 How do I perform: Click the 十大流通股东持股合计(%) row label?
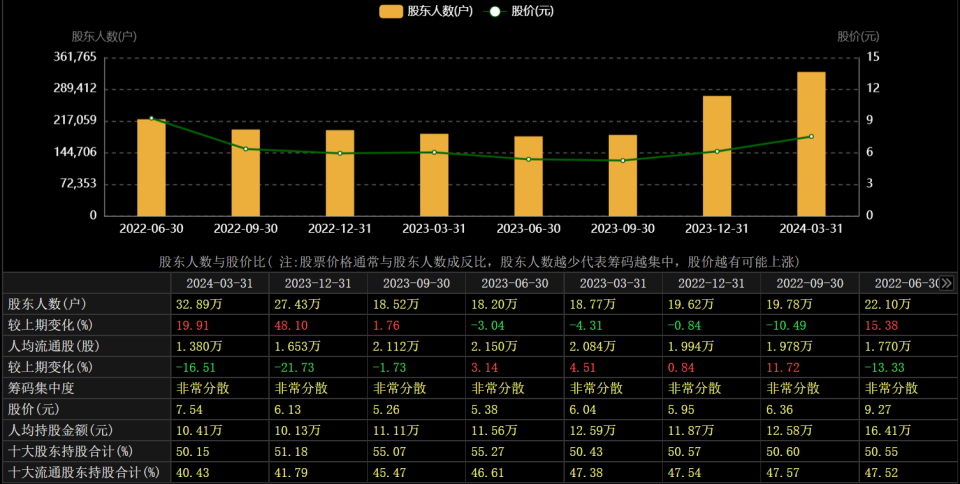83,472
